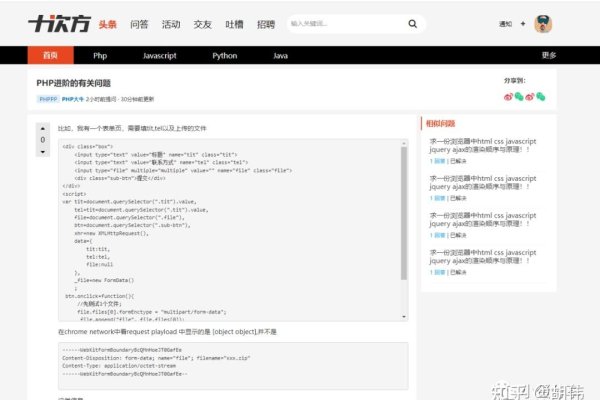
Task: Select the Java category tab
Action: point(280,56)
